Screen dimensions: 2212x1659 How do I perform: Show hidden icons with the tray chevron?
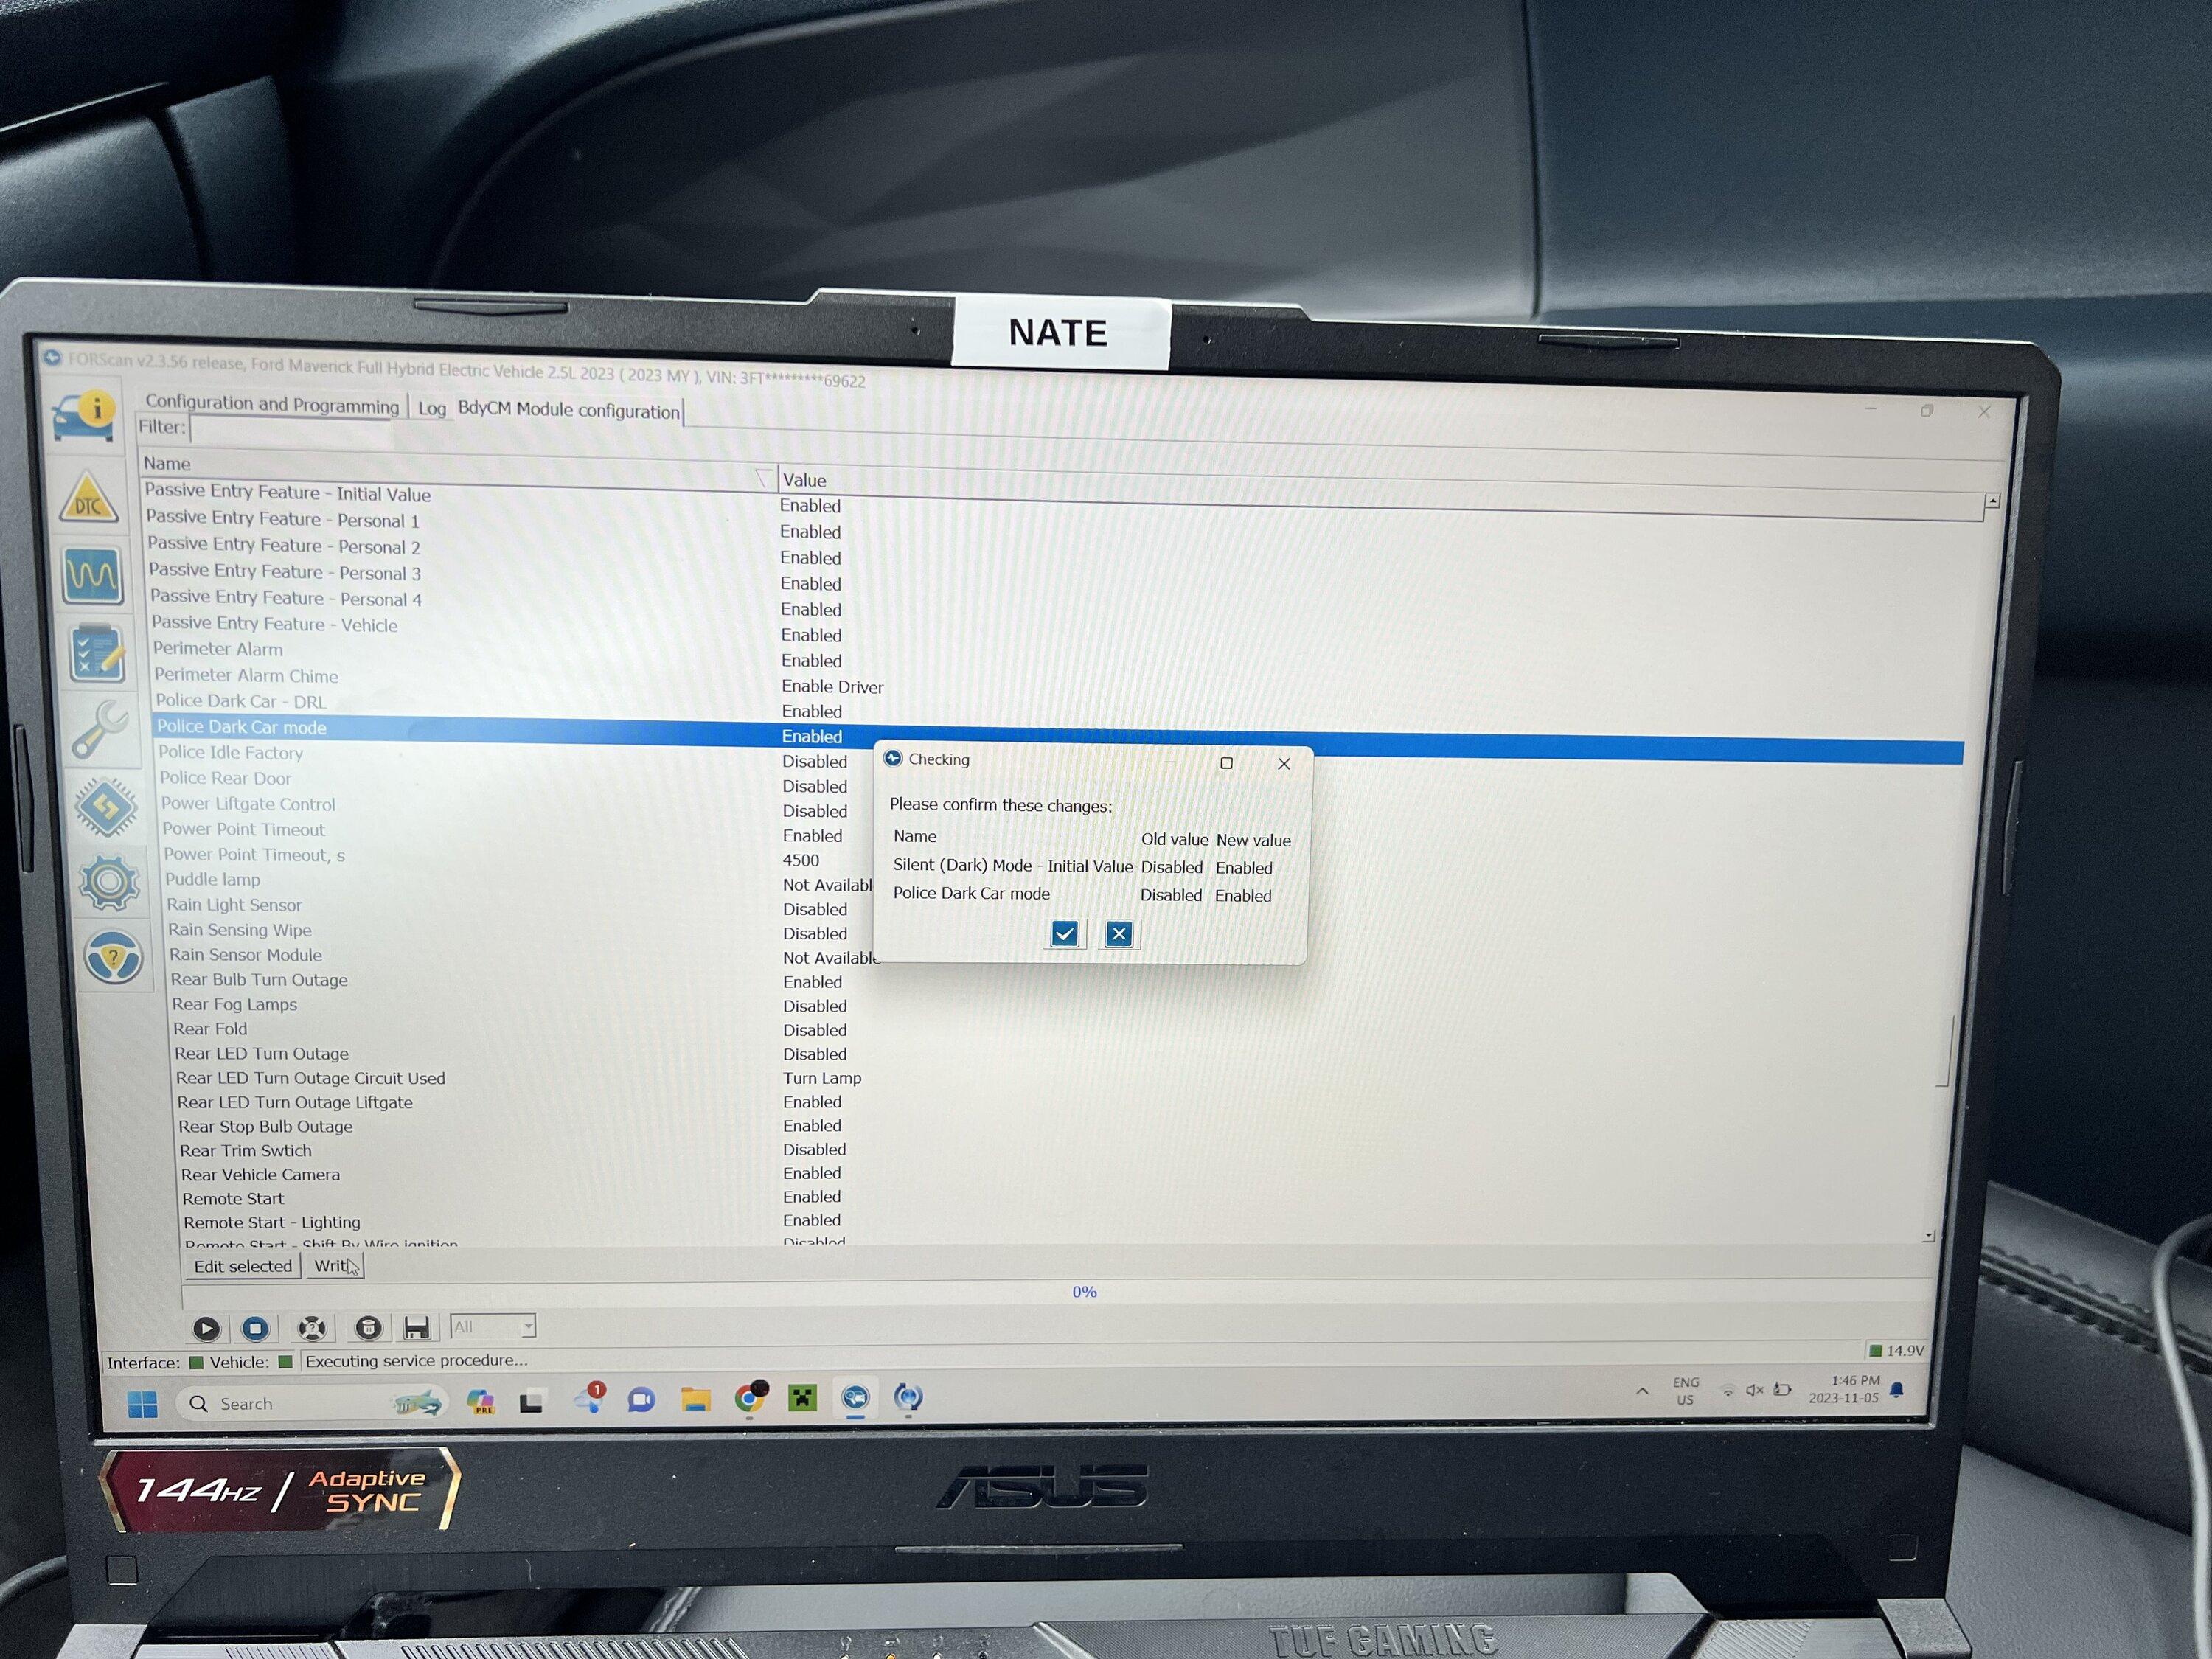[1642, 1391]
